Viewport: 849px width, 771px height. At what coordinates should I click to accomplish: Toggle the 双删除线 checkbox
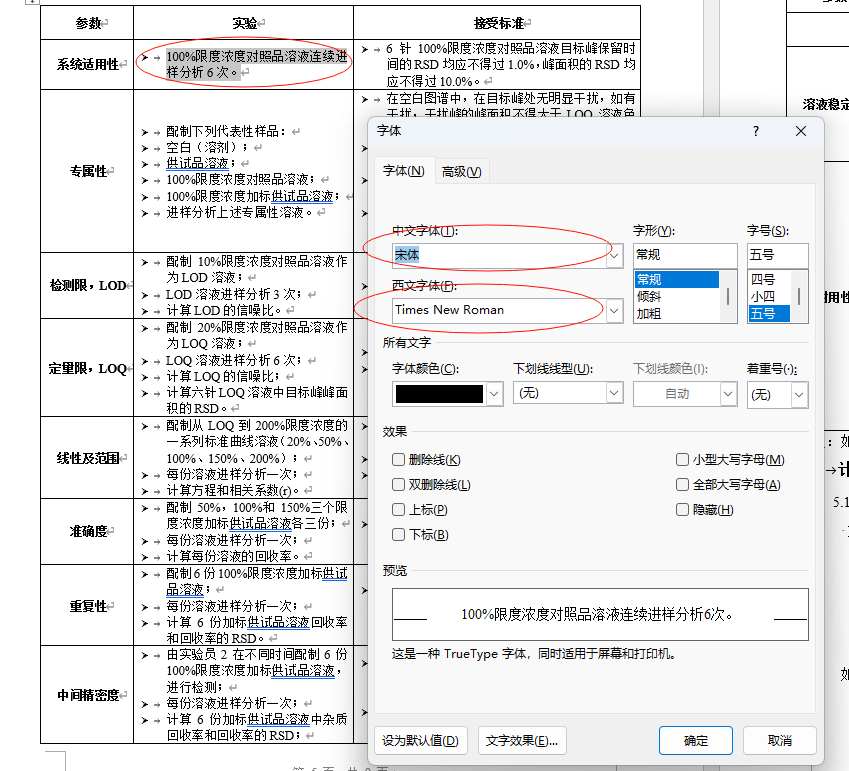[399, 485]
